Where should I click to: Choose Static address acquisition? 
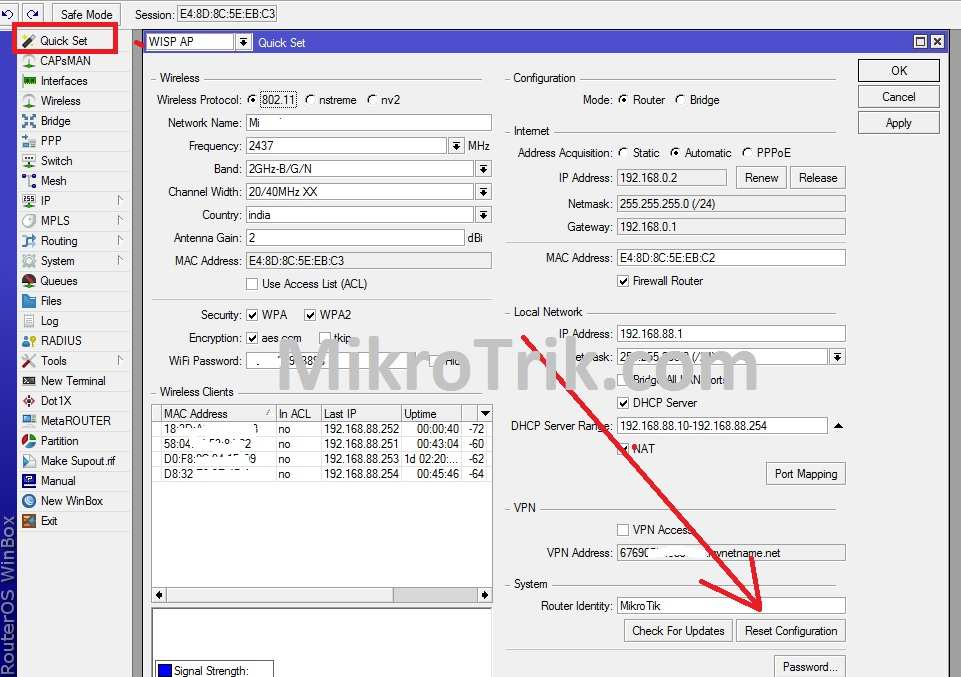(623, 153)
